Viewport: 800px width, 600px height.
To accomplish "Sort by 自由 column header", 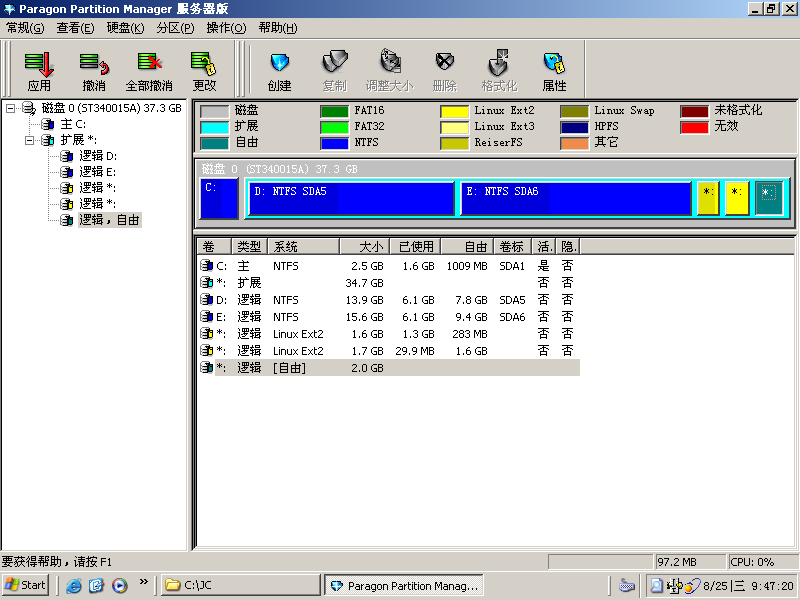I will pyautogui.click(x=467, y=247).
